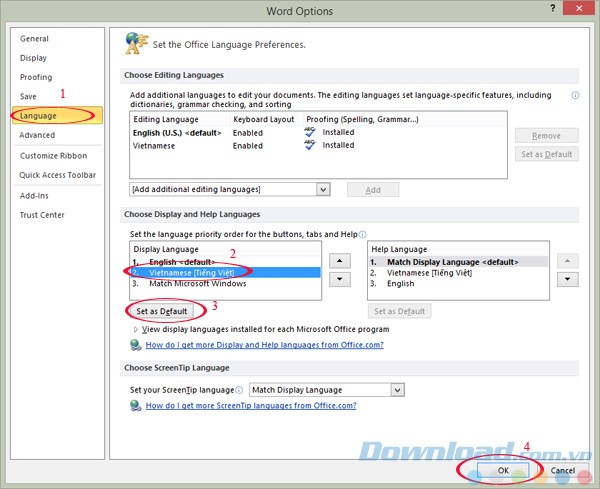Go to the Customize Ribbon category
Image resolution: width=600 pixels, height=489 pixels.
55,157
